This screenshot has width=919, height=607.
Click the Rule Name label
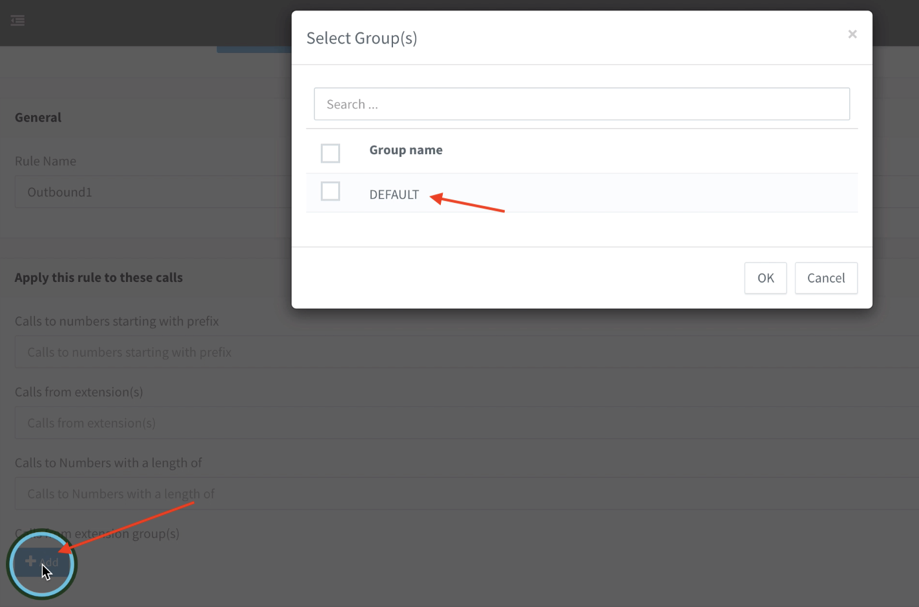click(x=45, y=161)
